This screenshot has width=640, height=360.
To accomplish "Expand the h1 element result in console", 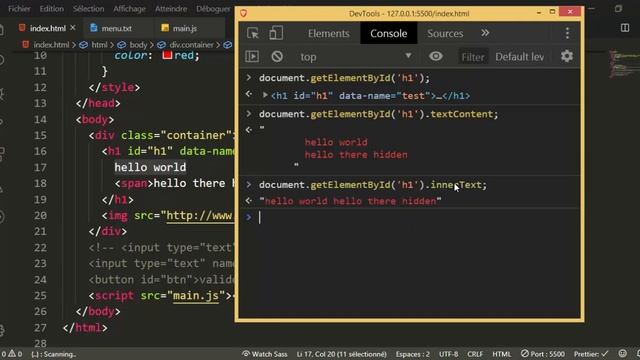I will 265,96.
